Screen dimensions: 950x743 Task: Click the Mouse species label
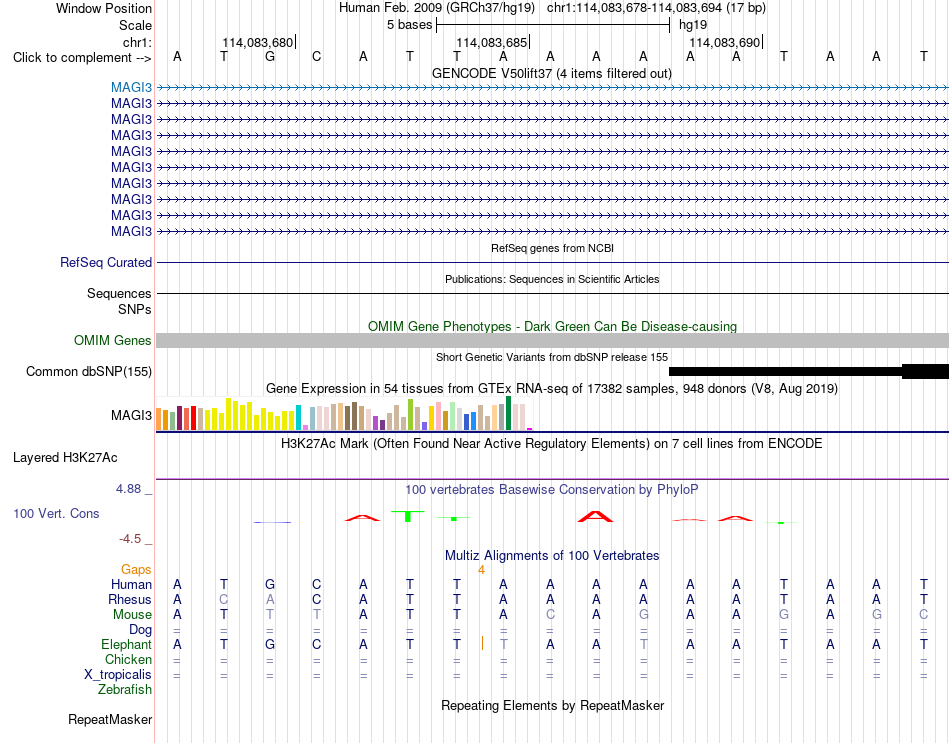click(x=132, y=615)
